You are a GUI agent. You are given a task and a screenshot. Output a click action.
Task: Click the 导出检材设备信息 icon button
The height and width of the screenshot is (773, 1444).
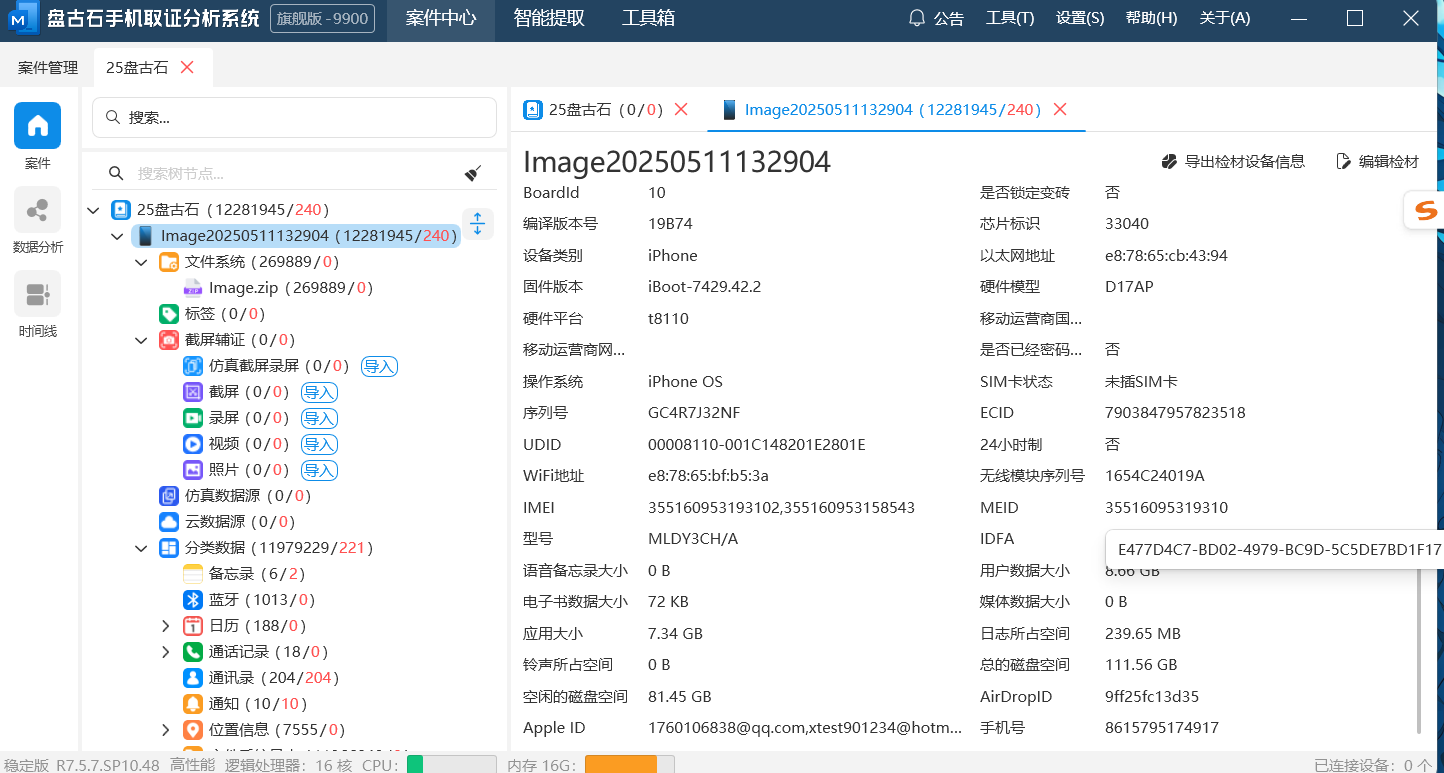point(1234,161)
